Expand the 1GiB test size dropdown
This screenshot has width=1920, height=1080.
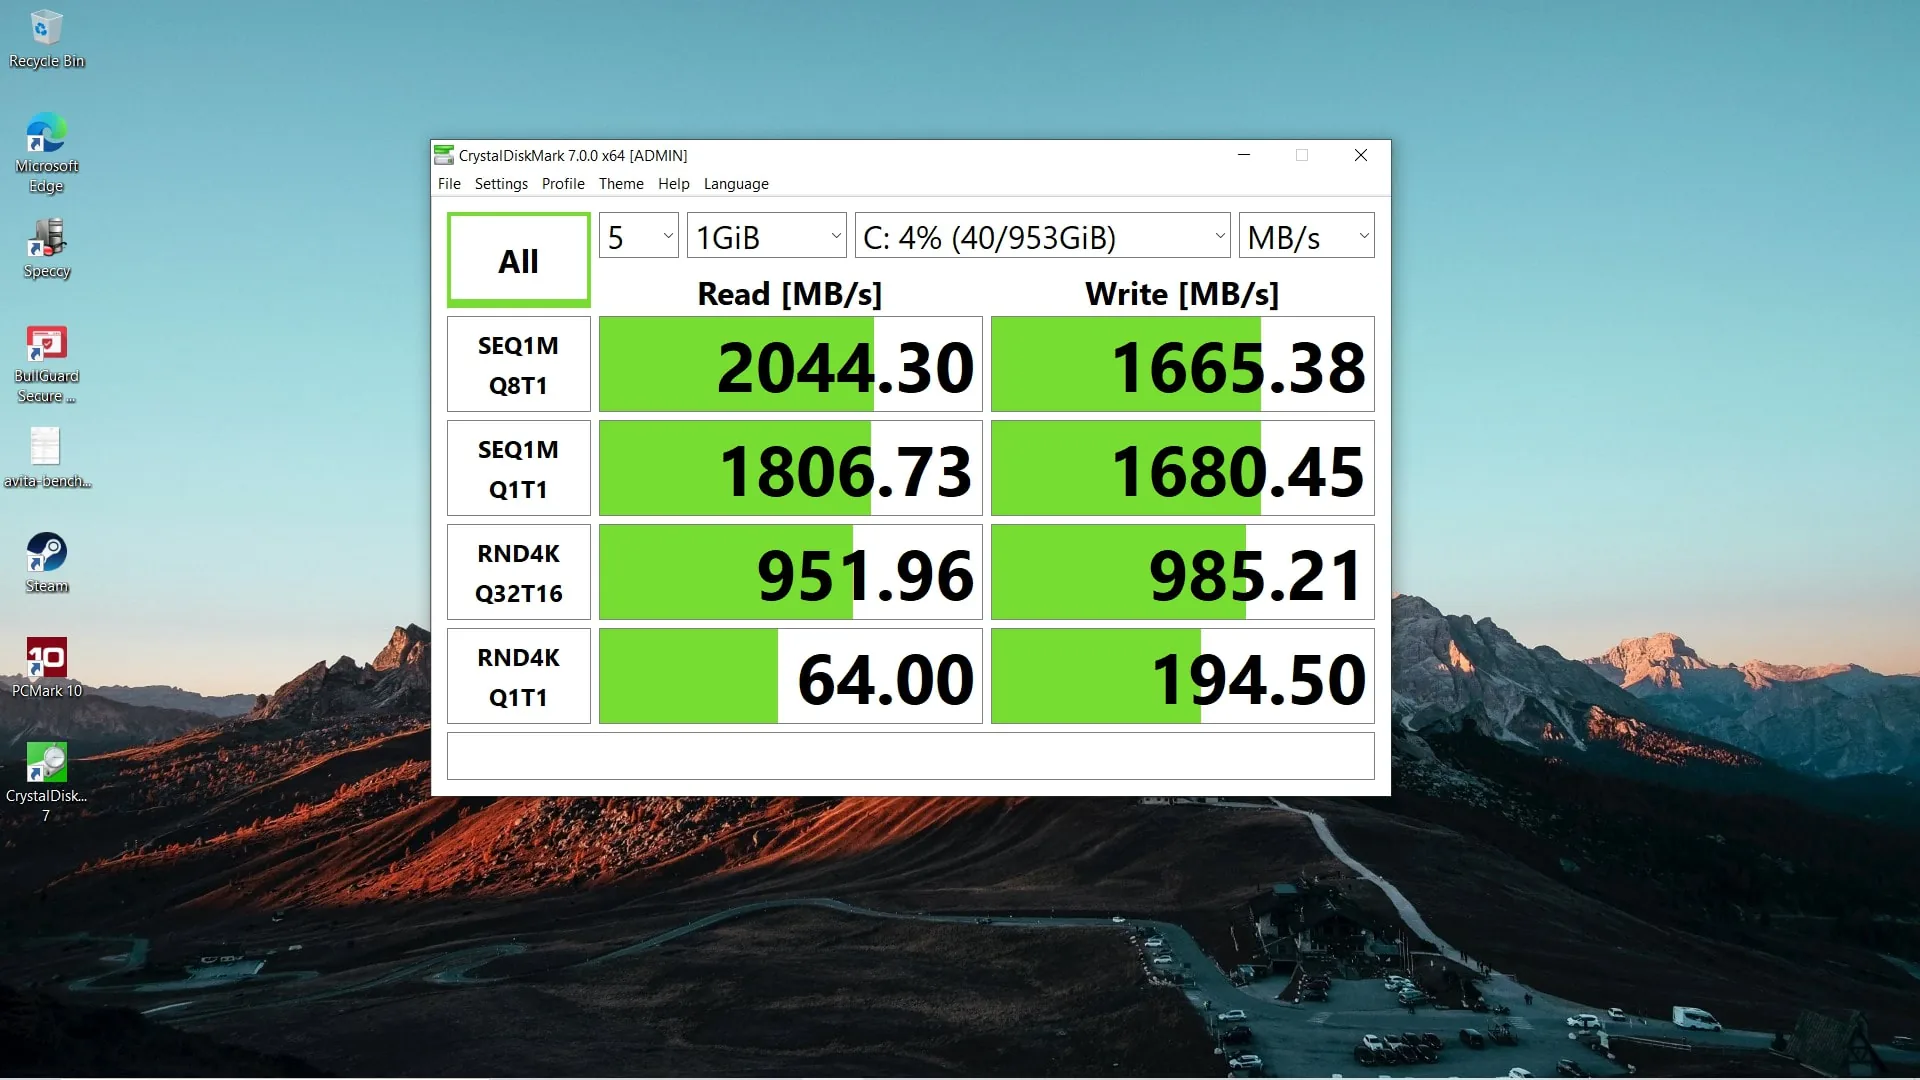767,236
